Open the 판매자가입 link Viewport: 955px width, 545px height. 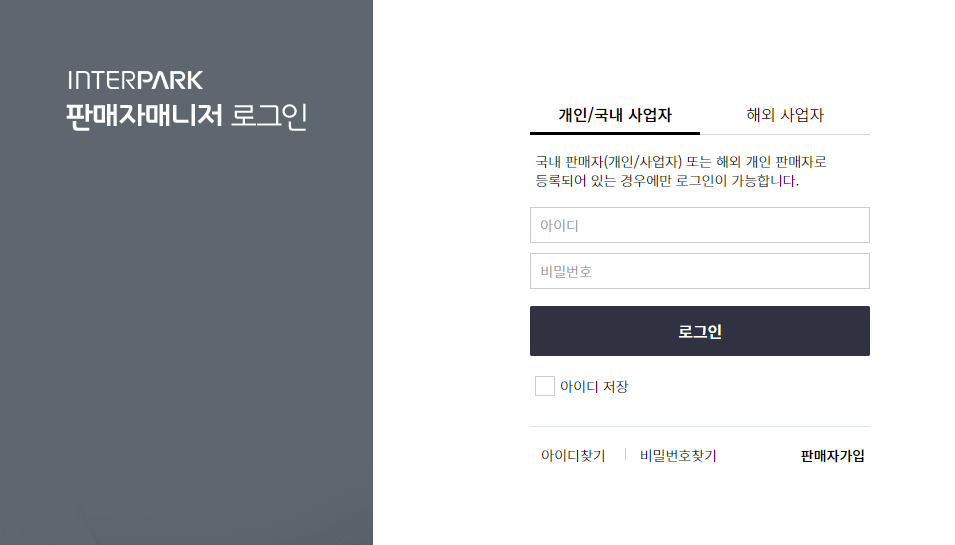pyautogui.click(x=832, y=455)
